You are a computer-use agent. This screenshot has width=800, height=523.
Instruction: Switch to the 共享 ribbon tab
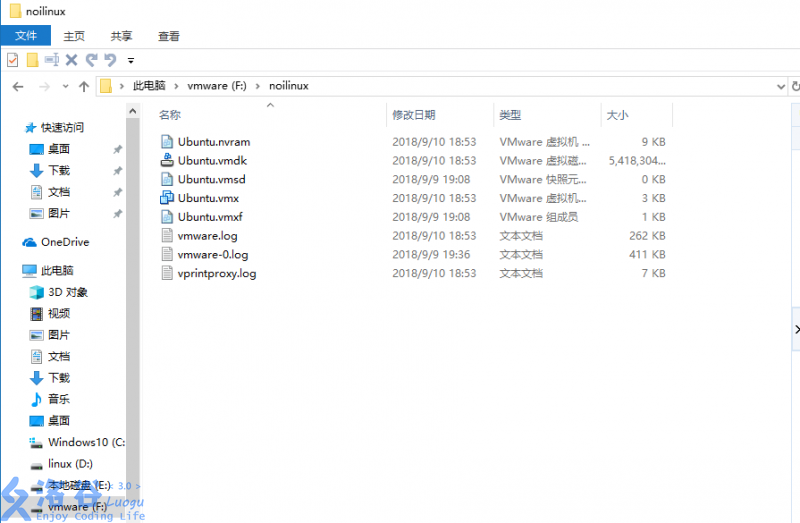[x=121, y=36]
